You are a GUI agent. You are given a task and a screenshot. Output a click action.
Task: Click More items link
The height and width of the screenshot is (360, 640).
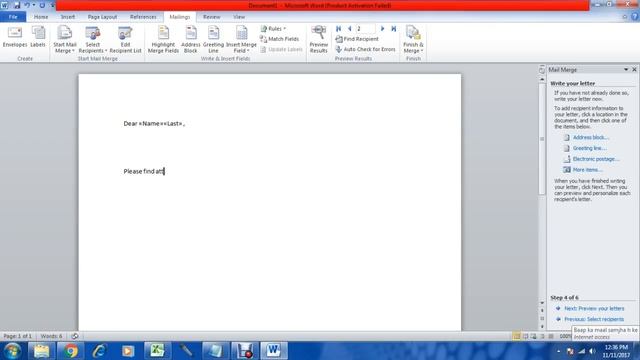587,170
